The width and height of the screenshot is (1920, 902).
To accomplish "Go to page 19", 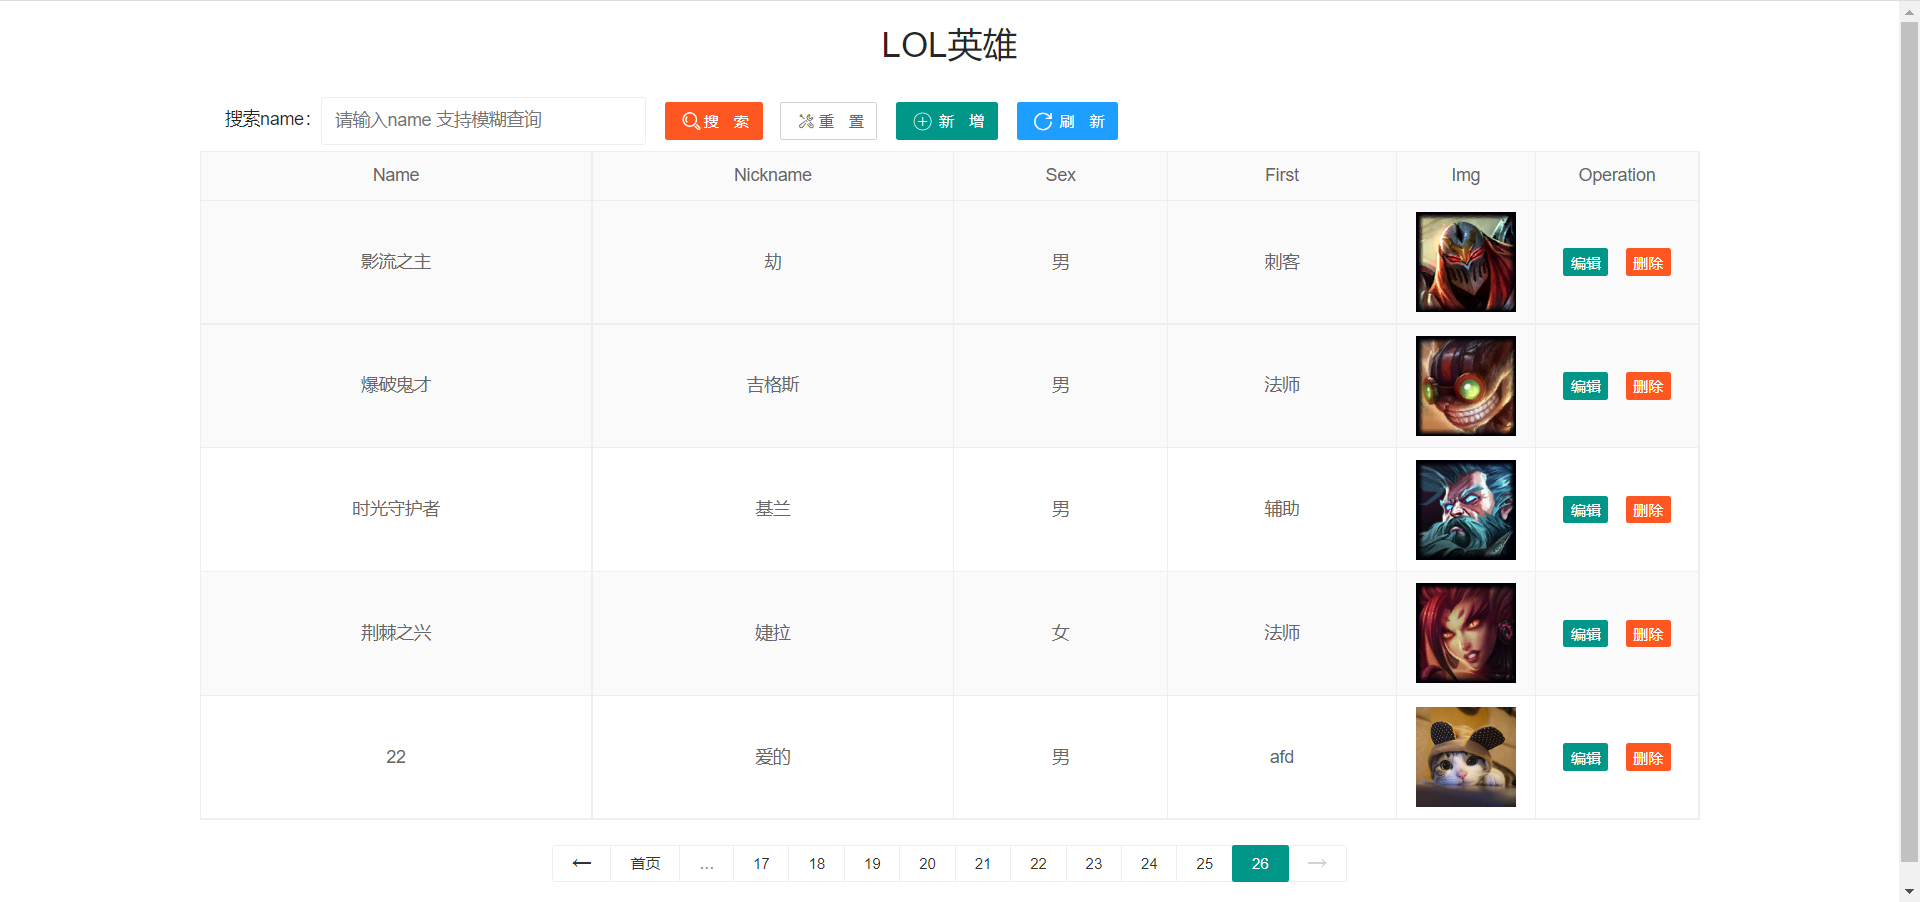I will [872, 863].
